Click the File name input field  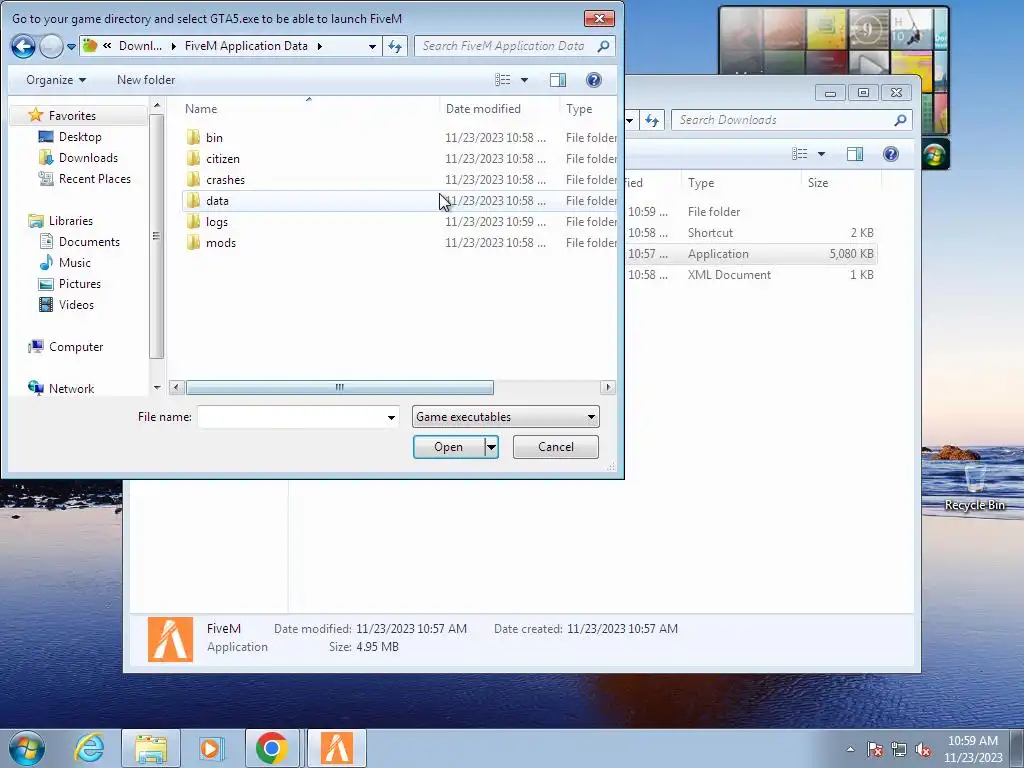click(x=291, y=417)
